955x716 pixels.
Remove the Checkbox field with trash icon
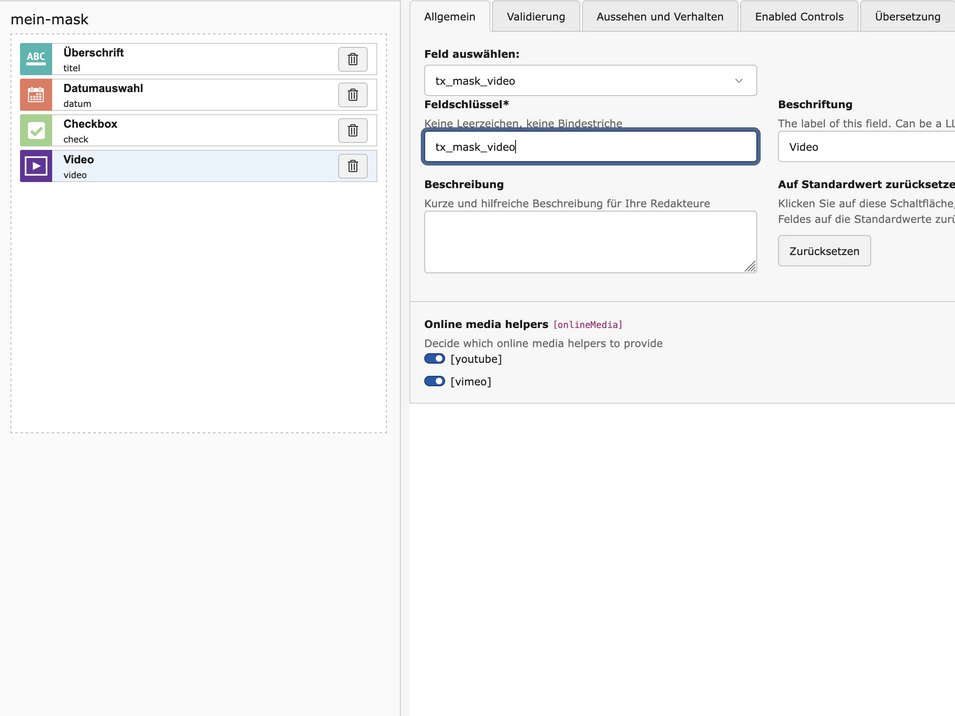tap(353, 130)
